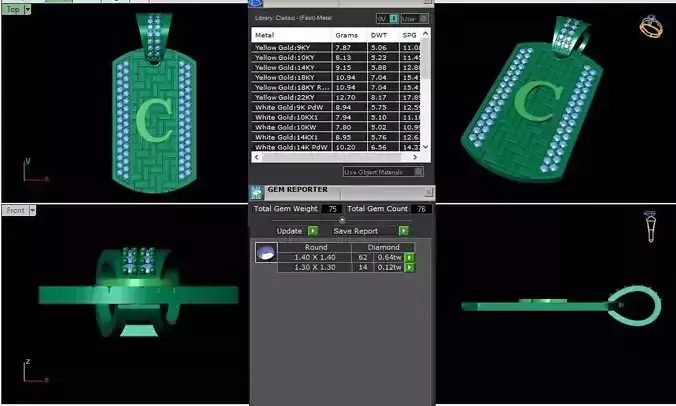Screen dimensions: 676x406
Task: Select the Yellow Gold:18KY row
Action: point(336,77)
